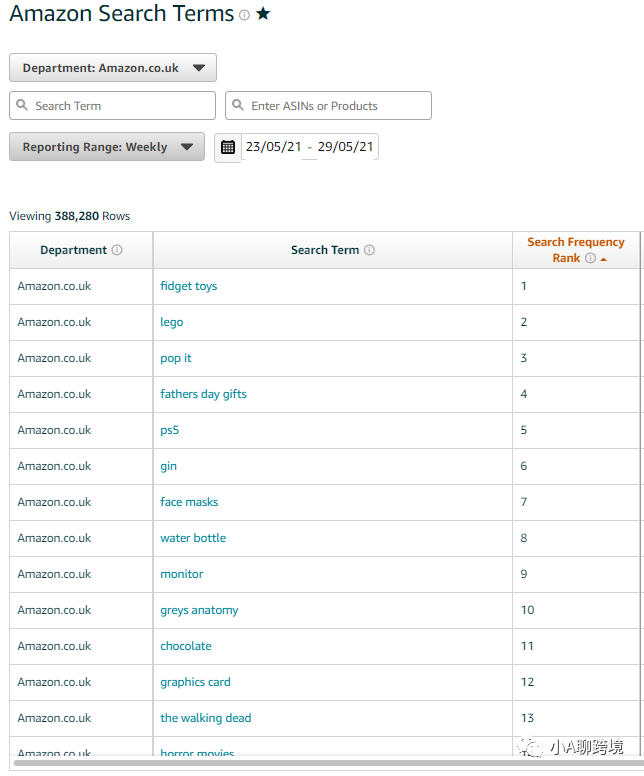Image resolution: width=644 pixels, height=776 pixels.
Task: Open the fidget toys search term link
Action: pos(189,286)
